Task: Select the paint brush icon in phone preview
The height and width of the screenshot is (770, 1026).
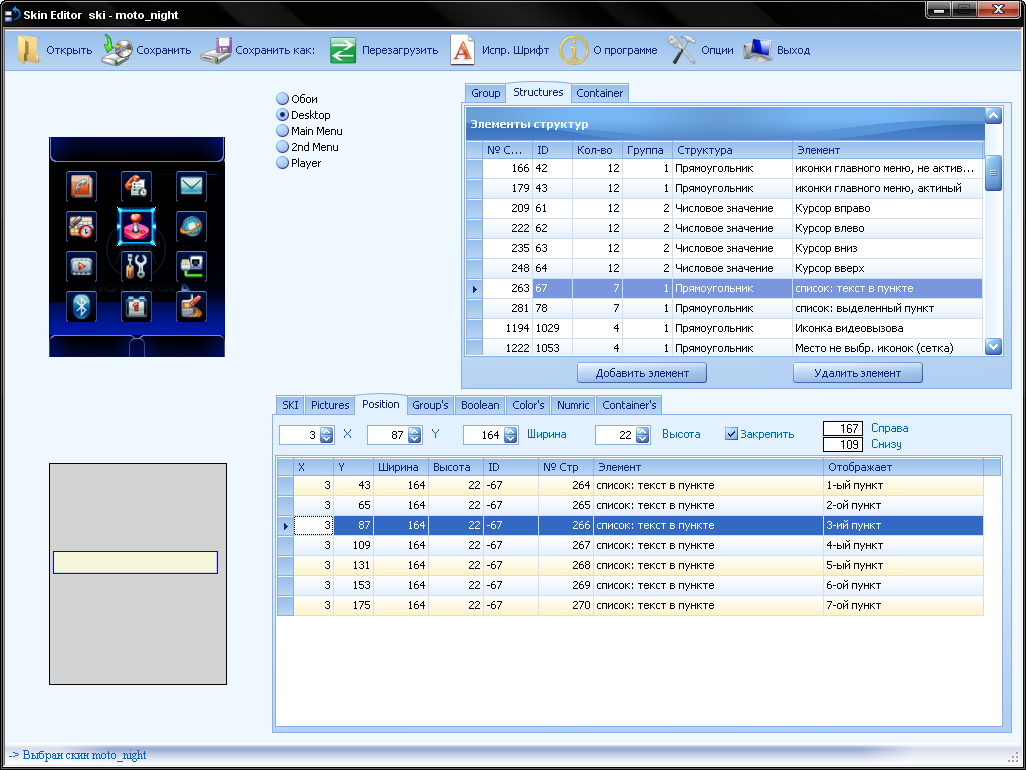Action: (191, 306)
